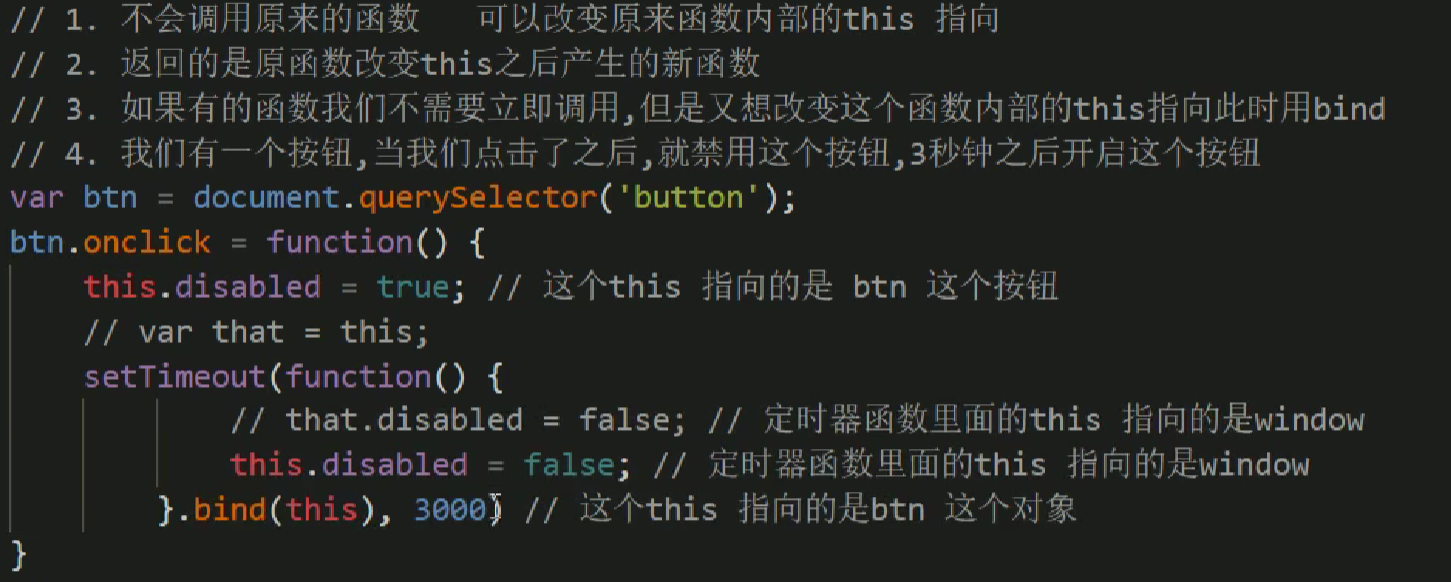
Task: Click the comment line numbered 2
Action: 385,64
